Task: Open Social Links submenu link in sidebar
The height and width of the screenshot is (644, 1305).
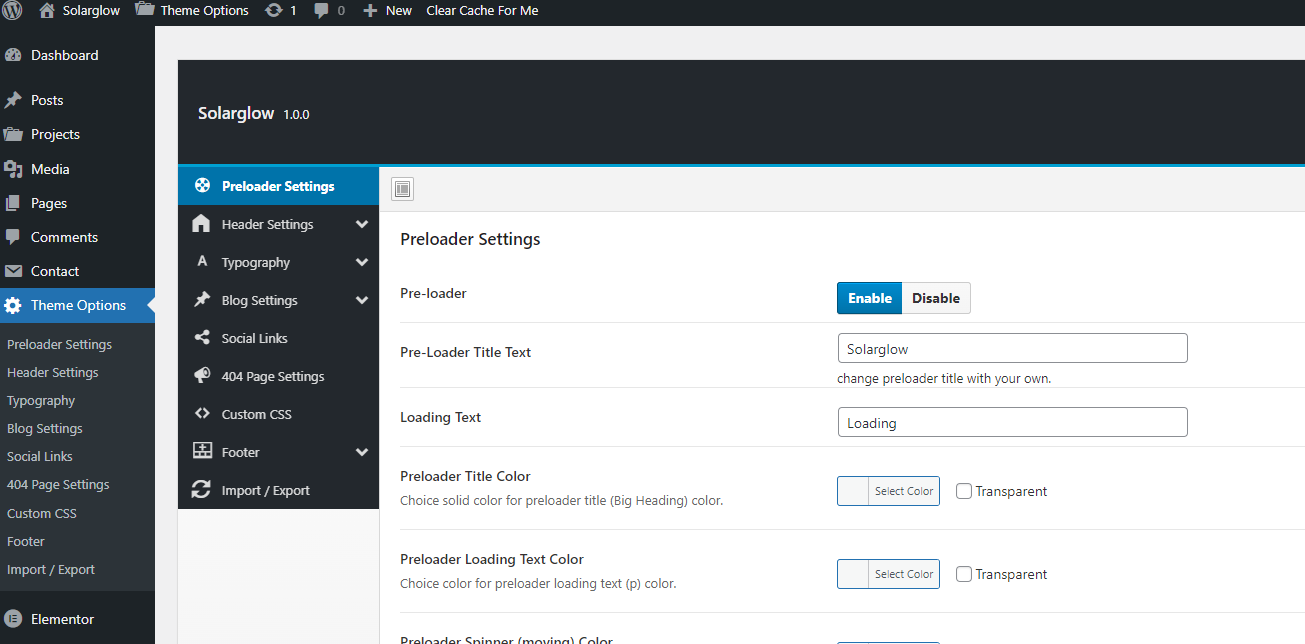Action: tap(40, 456)
